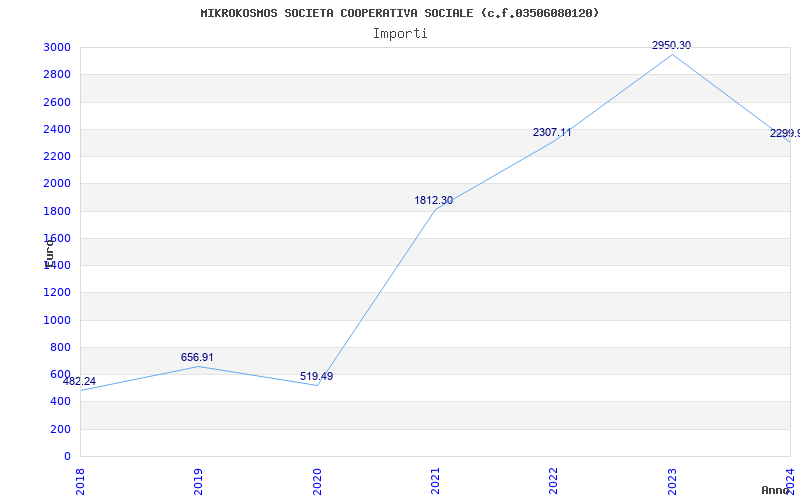Click the Importi subtitle
The height and width of the screenshot is (500, 800).
tap(400, 34)
